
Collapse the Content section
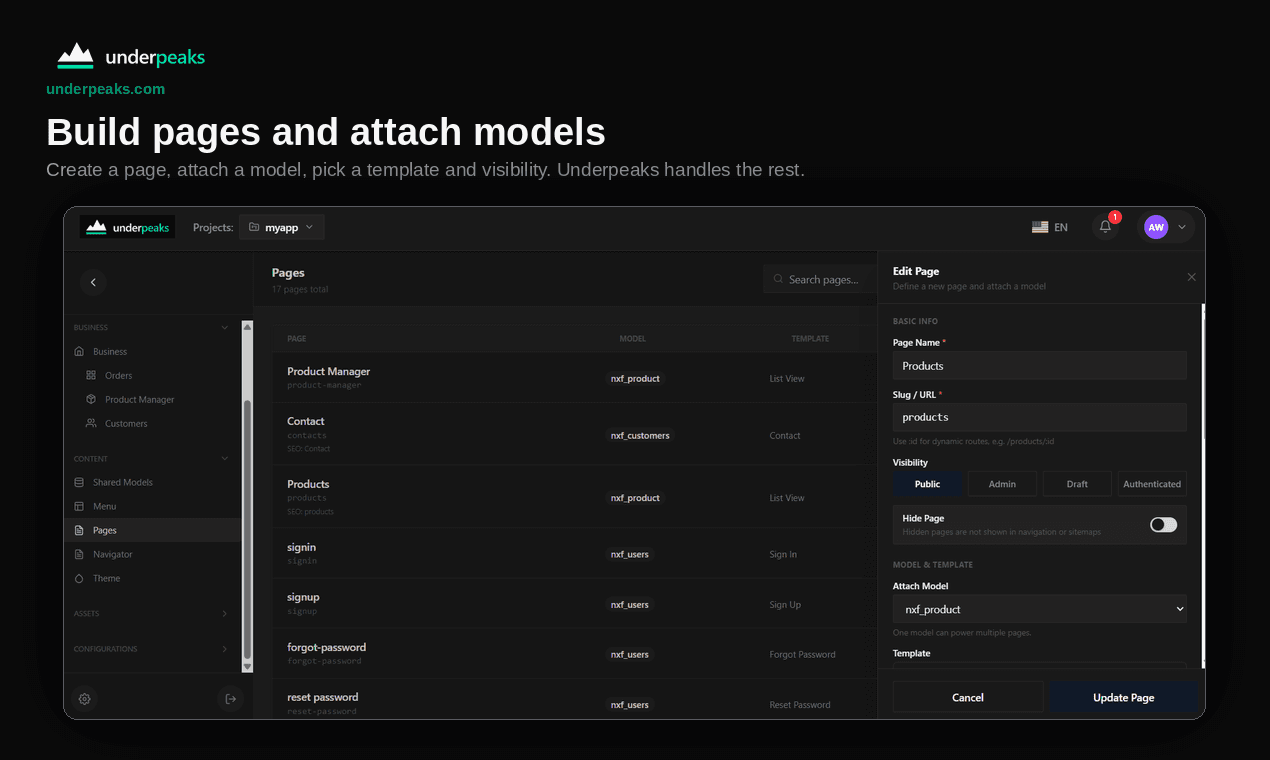(224, 458)
